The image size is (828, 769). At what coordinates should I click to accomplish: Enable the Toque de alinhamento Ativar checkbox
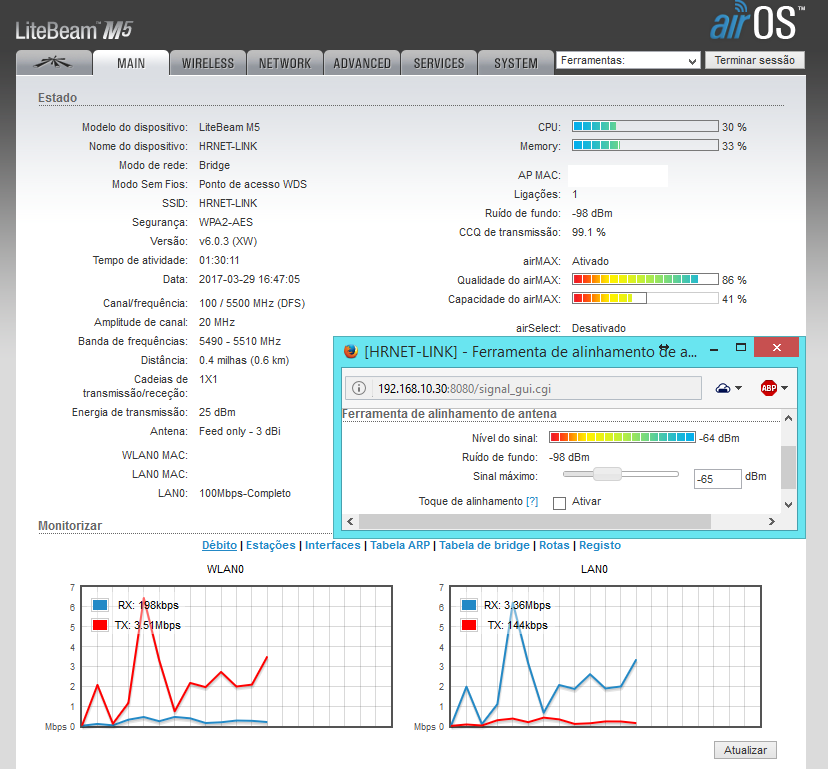559,503
